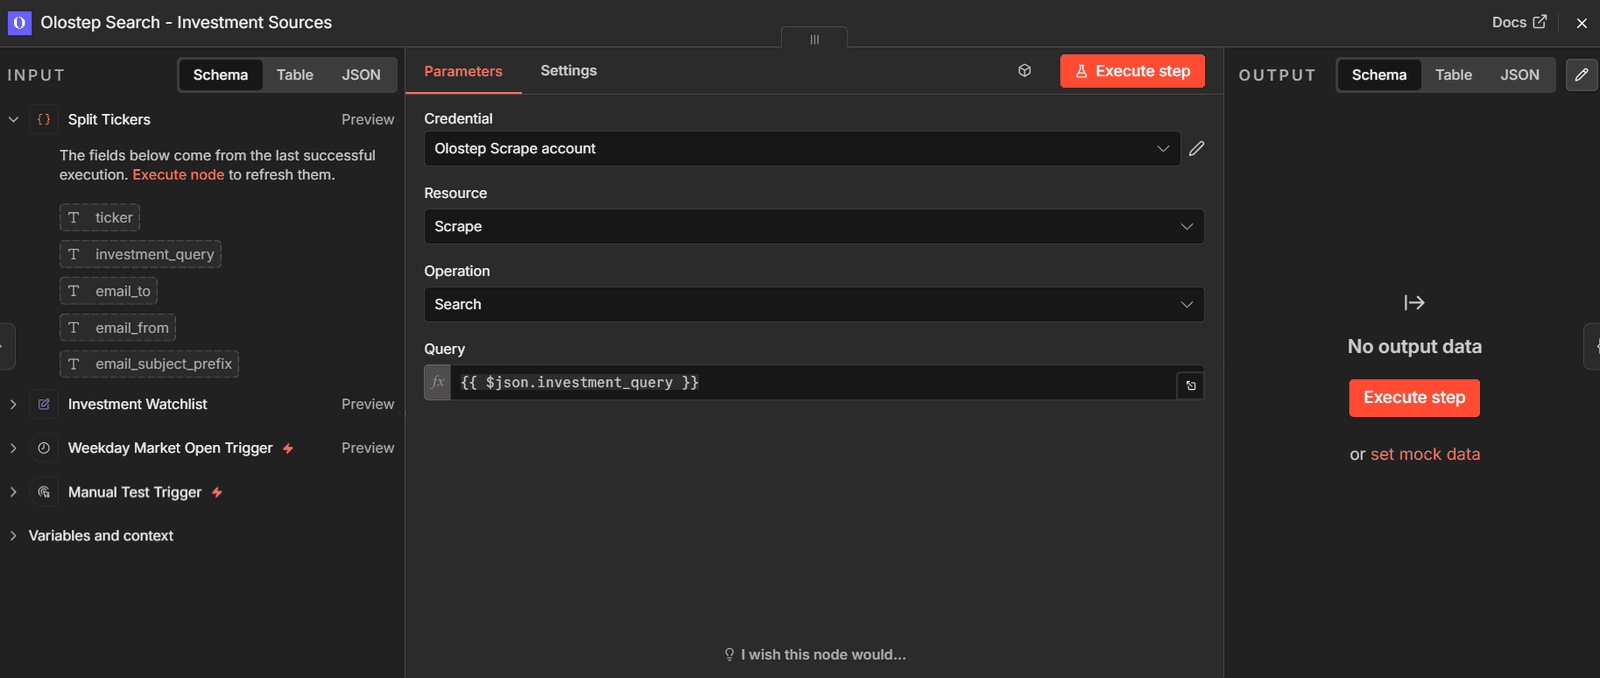Click the Weekday Market Open Trigger clock icon
This screenshot has height=678, width=1600.
[x=44, y=448]
